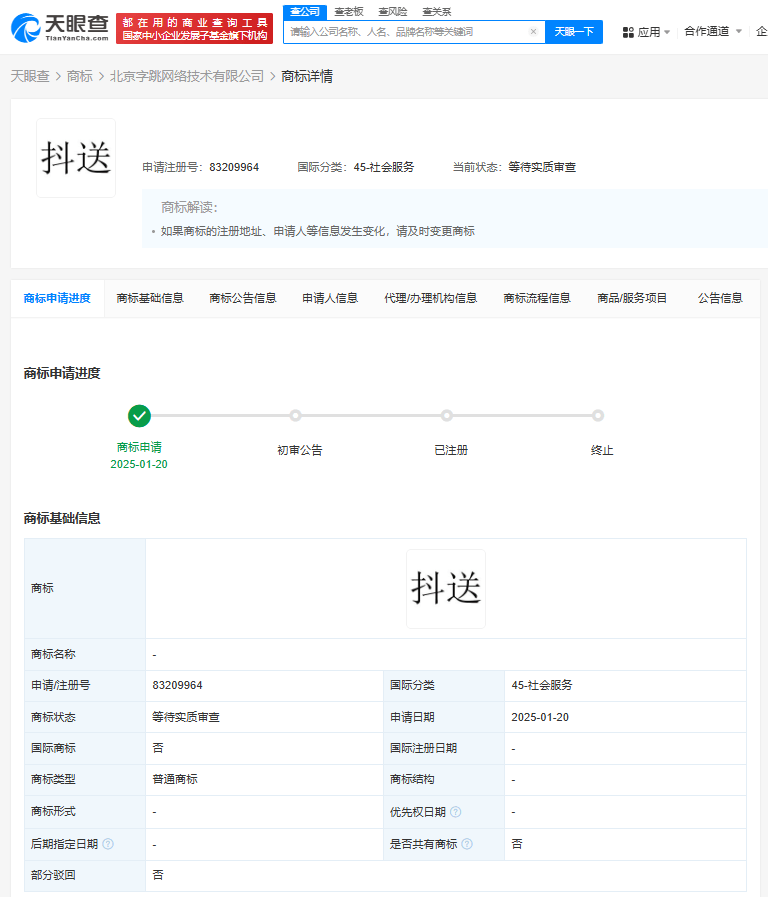Image resolution: width=768 pixels, height=897 pixels.
Task: Click the 终止 progress step marker
Action: (598, 416)
